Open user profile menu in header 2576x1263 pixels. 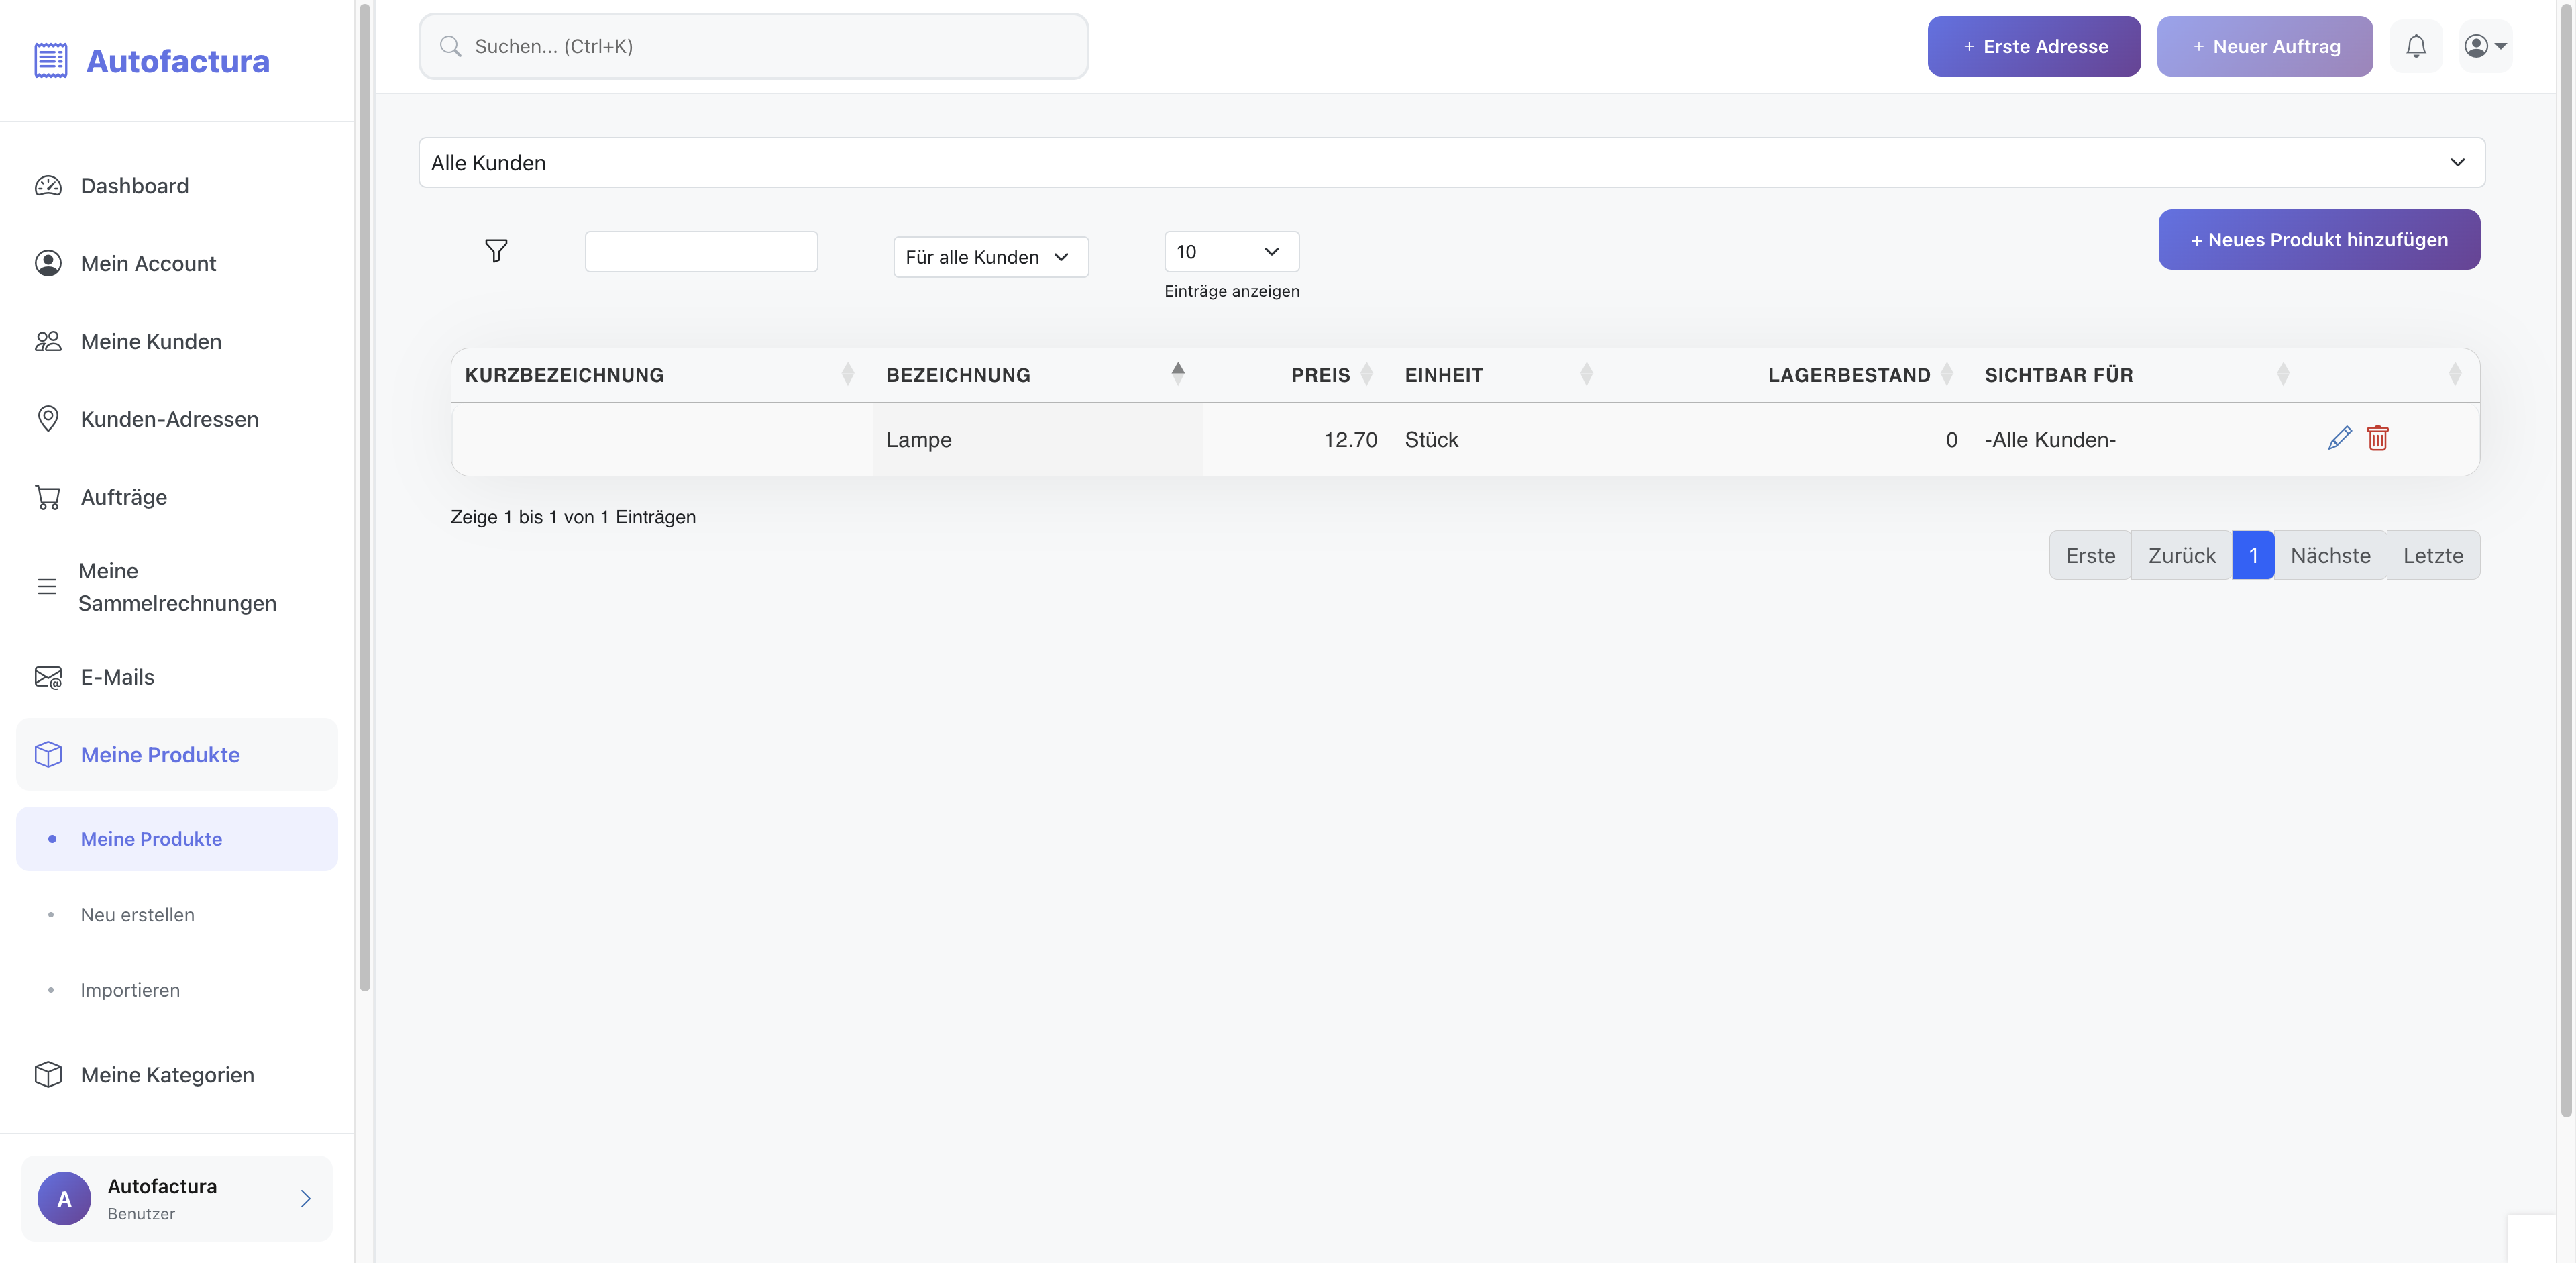2484,46
